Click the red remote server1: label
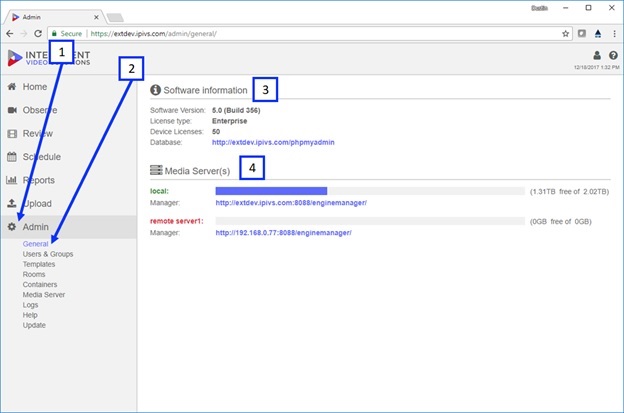Image resolution: width=624 pixels, height=413 pixels. 177,221
